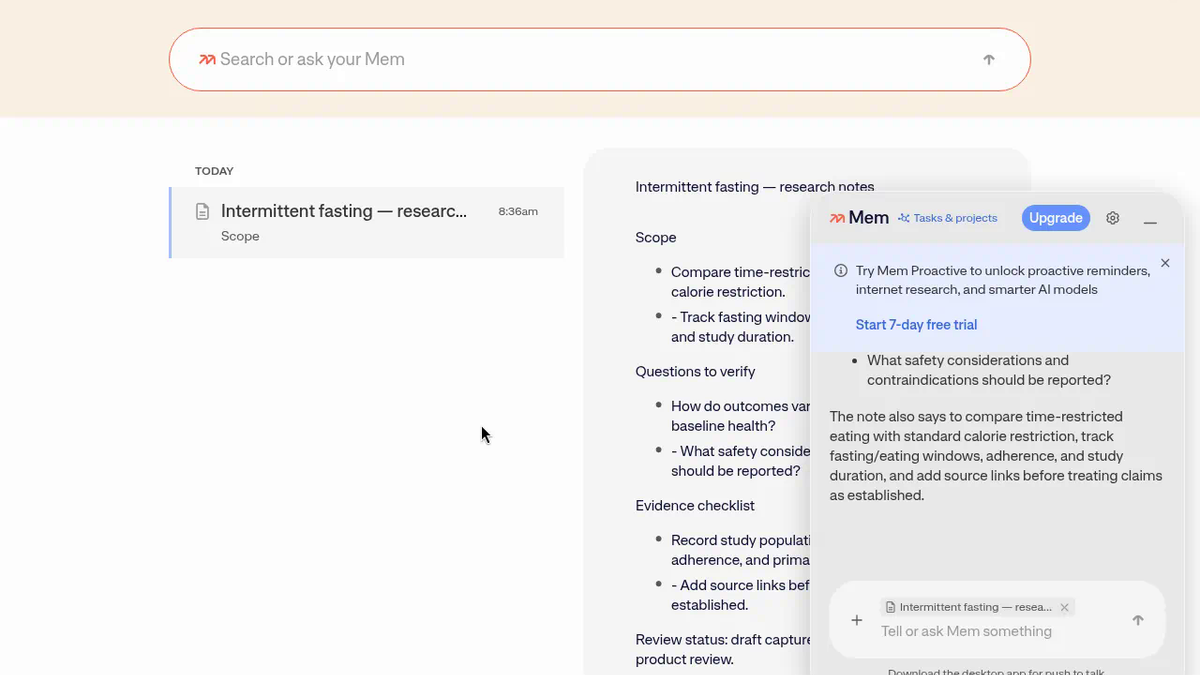Image resolution: width=1200 pixels, height=675 pixels.
Task: Submit search with the up-arrow icon
Action: pyautogui.click(x=989, y=59)
